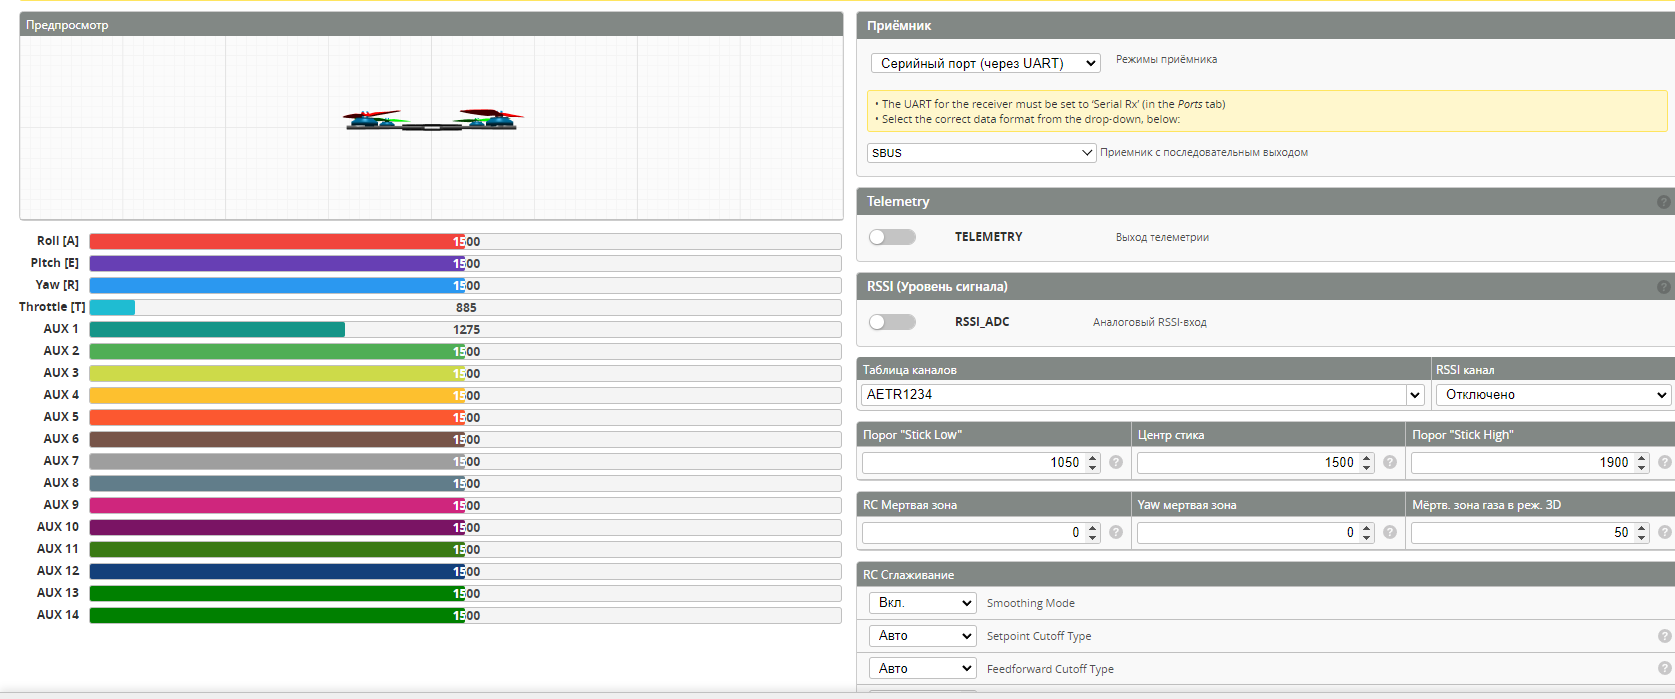This screenshot has height=699, width=1675.
Task: Open the Smoothing Mode dropdown (Вкл.)
Action: (922, 603)
